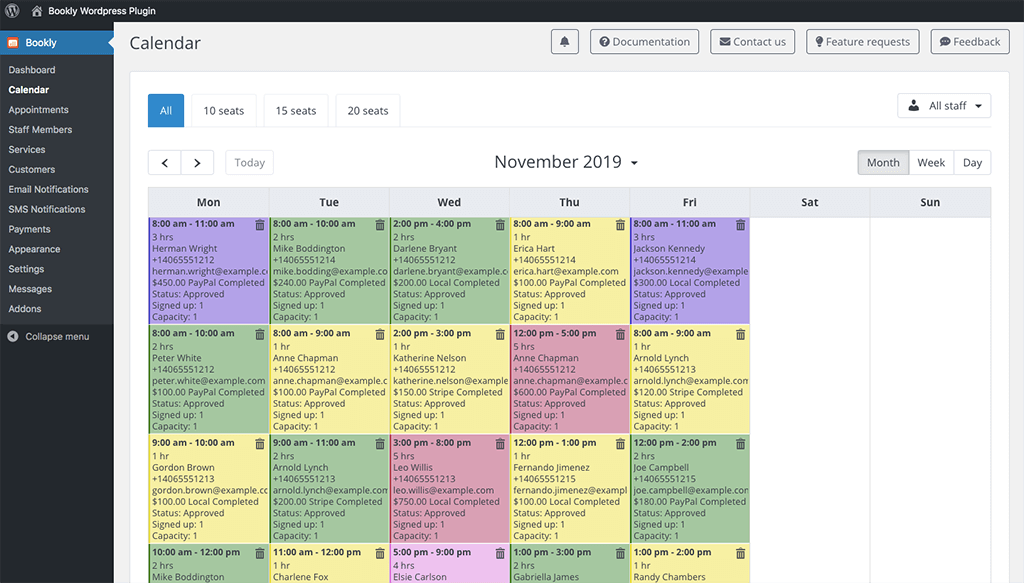Delete Gabriella James's appointment

click(620, 554)
